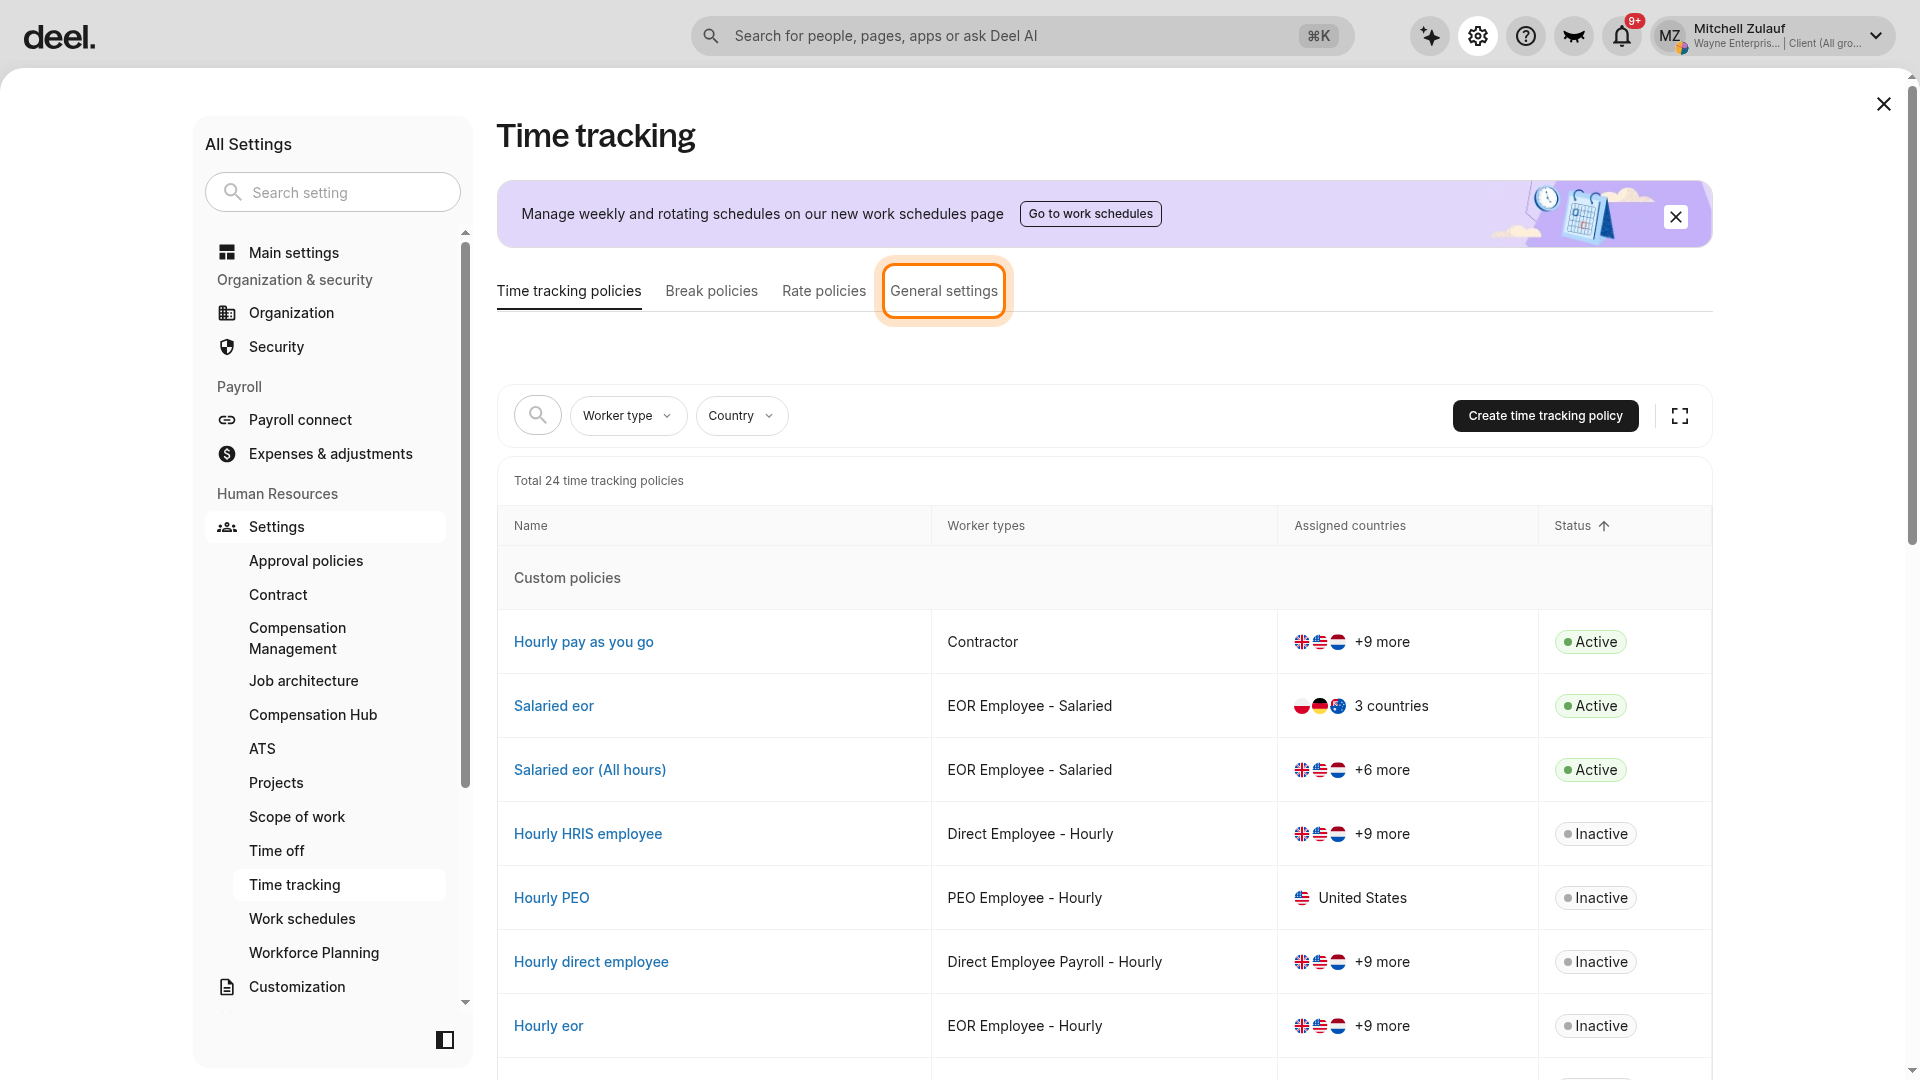The height and width of the screenshot is (1080, 1920).
Task: Select the Rate policies tab
Action: [x=824, y=291]
